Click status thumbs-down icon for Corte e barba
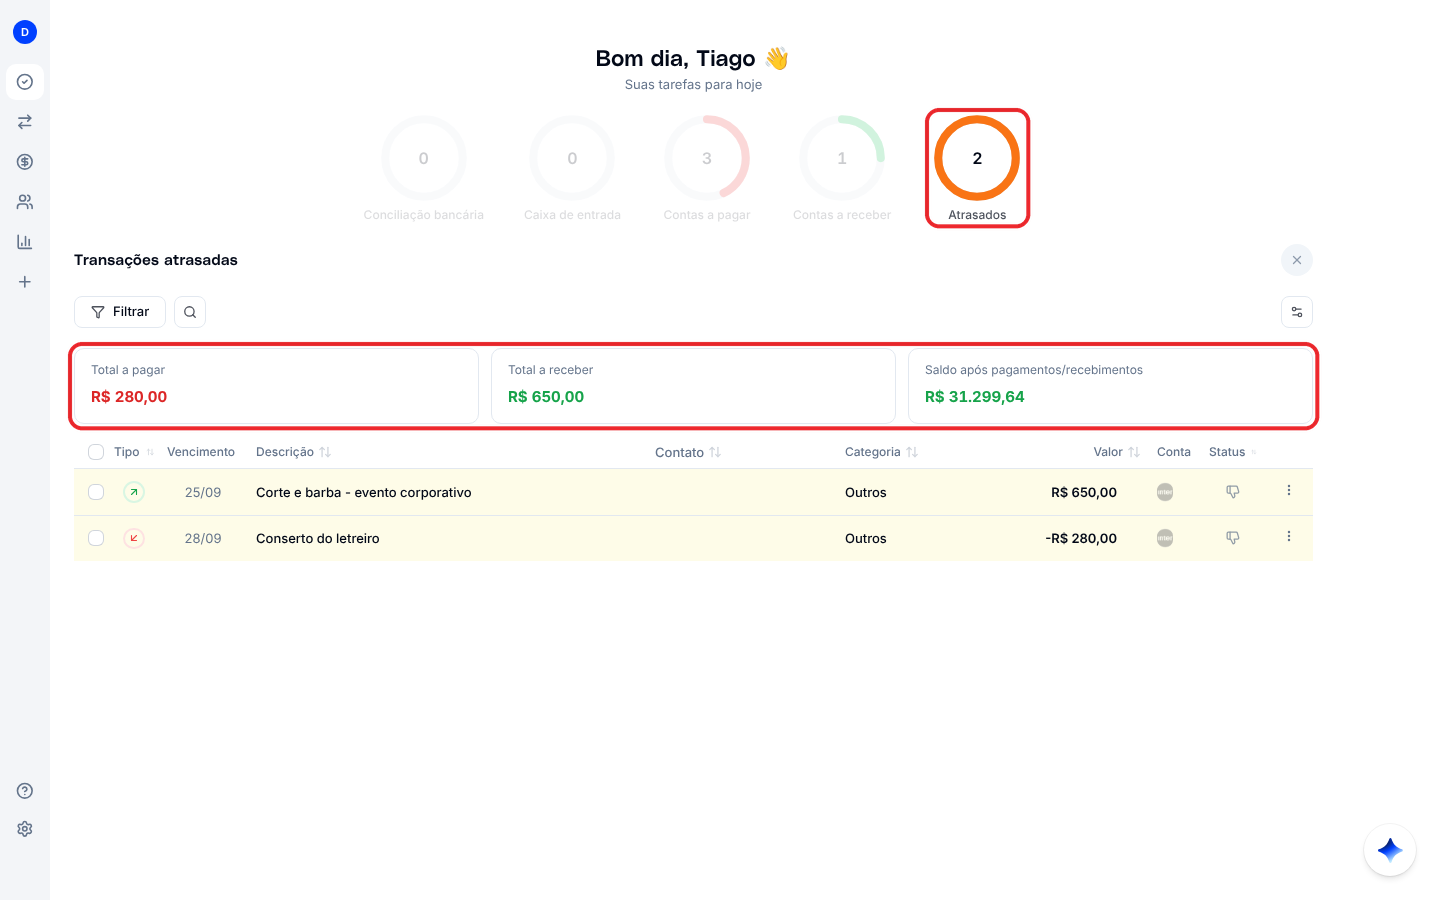This screenshot has height=900, width=1440. (1233, 492)
